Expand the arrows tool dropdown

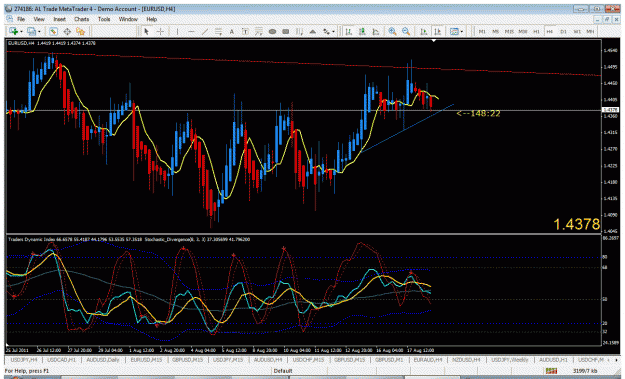click(333, 31)
